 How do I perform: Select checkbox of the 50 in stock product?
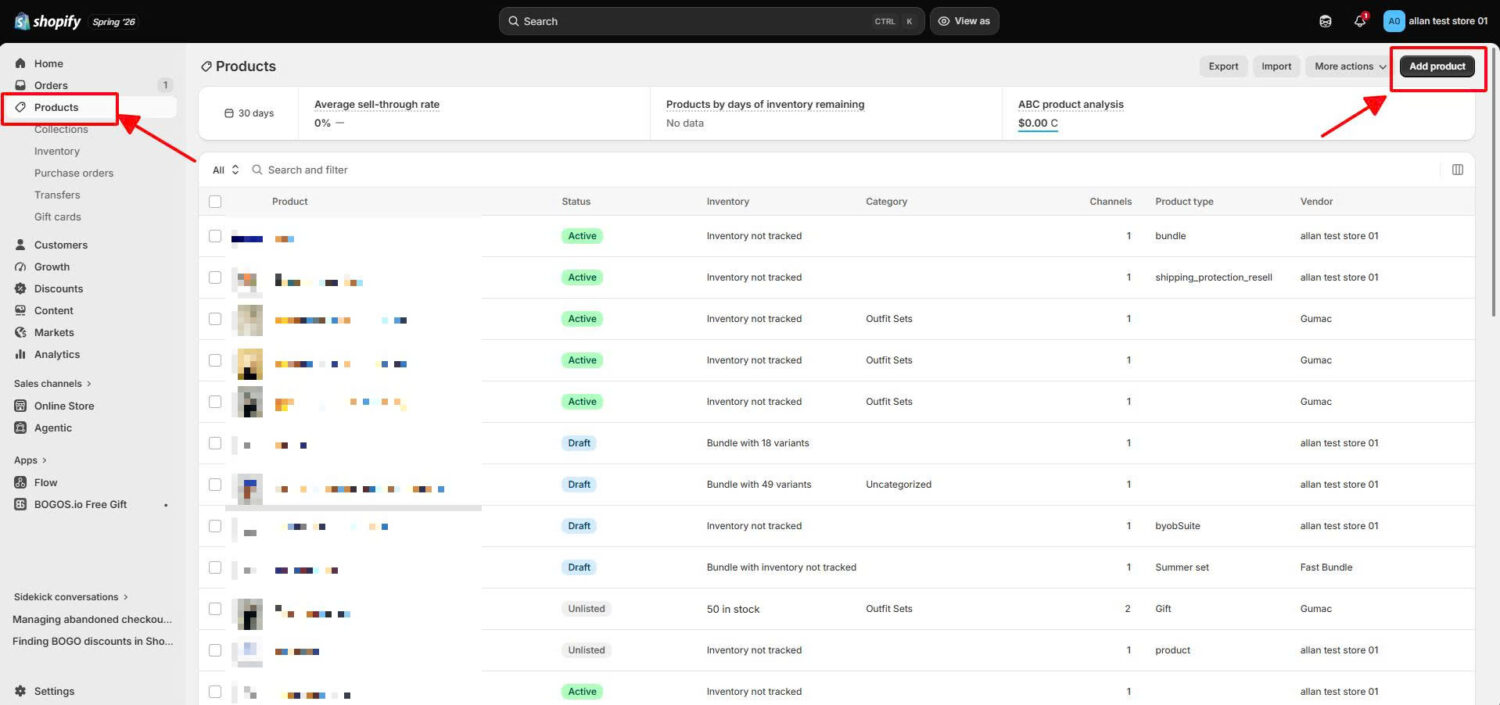point(215,608)
